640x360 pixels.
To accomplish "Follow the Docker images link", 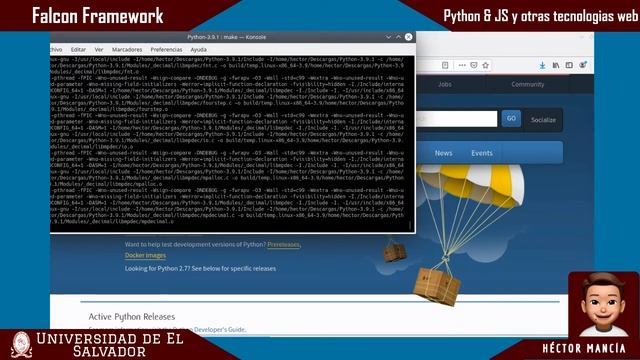I will 145,256.
